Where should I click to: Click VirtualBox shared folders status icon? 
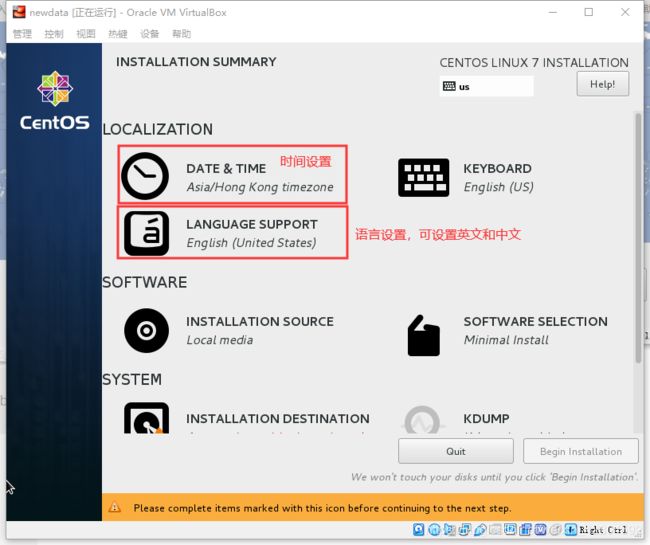pyautogui.click(x=495, y=530)
